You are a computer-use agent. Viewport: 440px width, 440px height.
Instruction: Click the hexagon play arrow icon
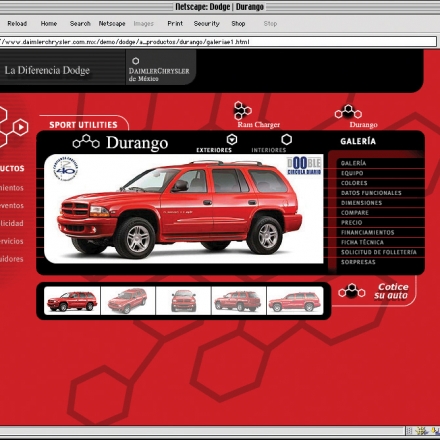click(21, 127)
